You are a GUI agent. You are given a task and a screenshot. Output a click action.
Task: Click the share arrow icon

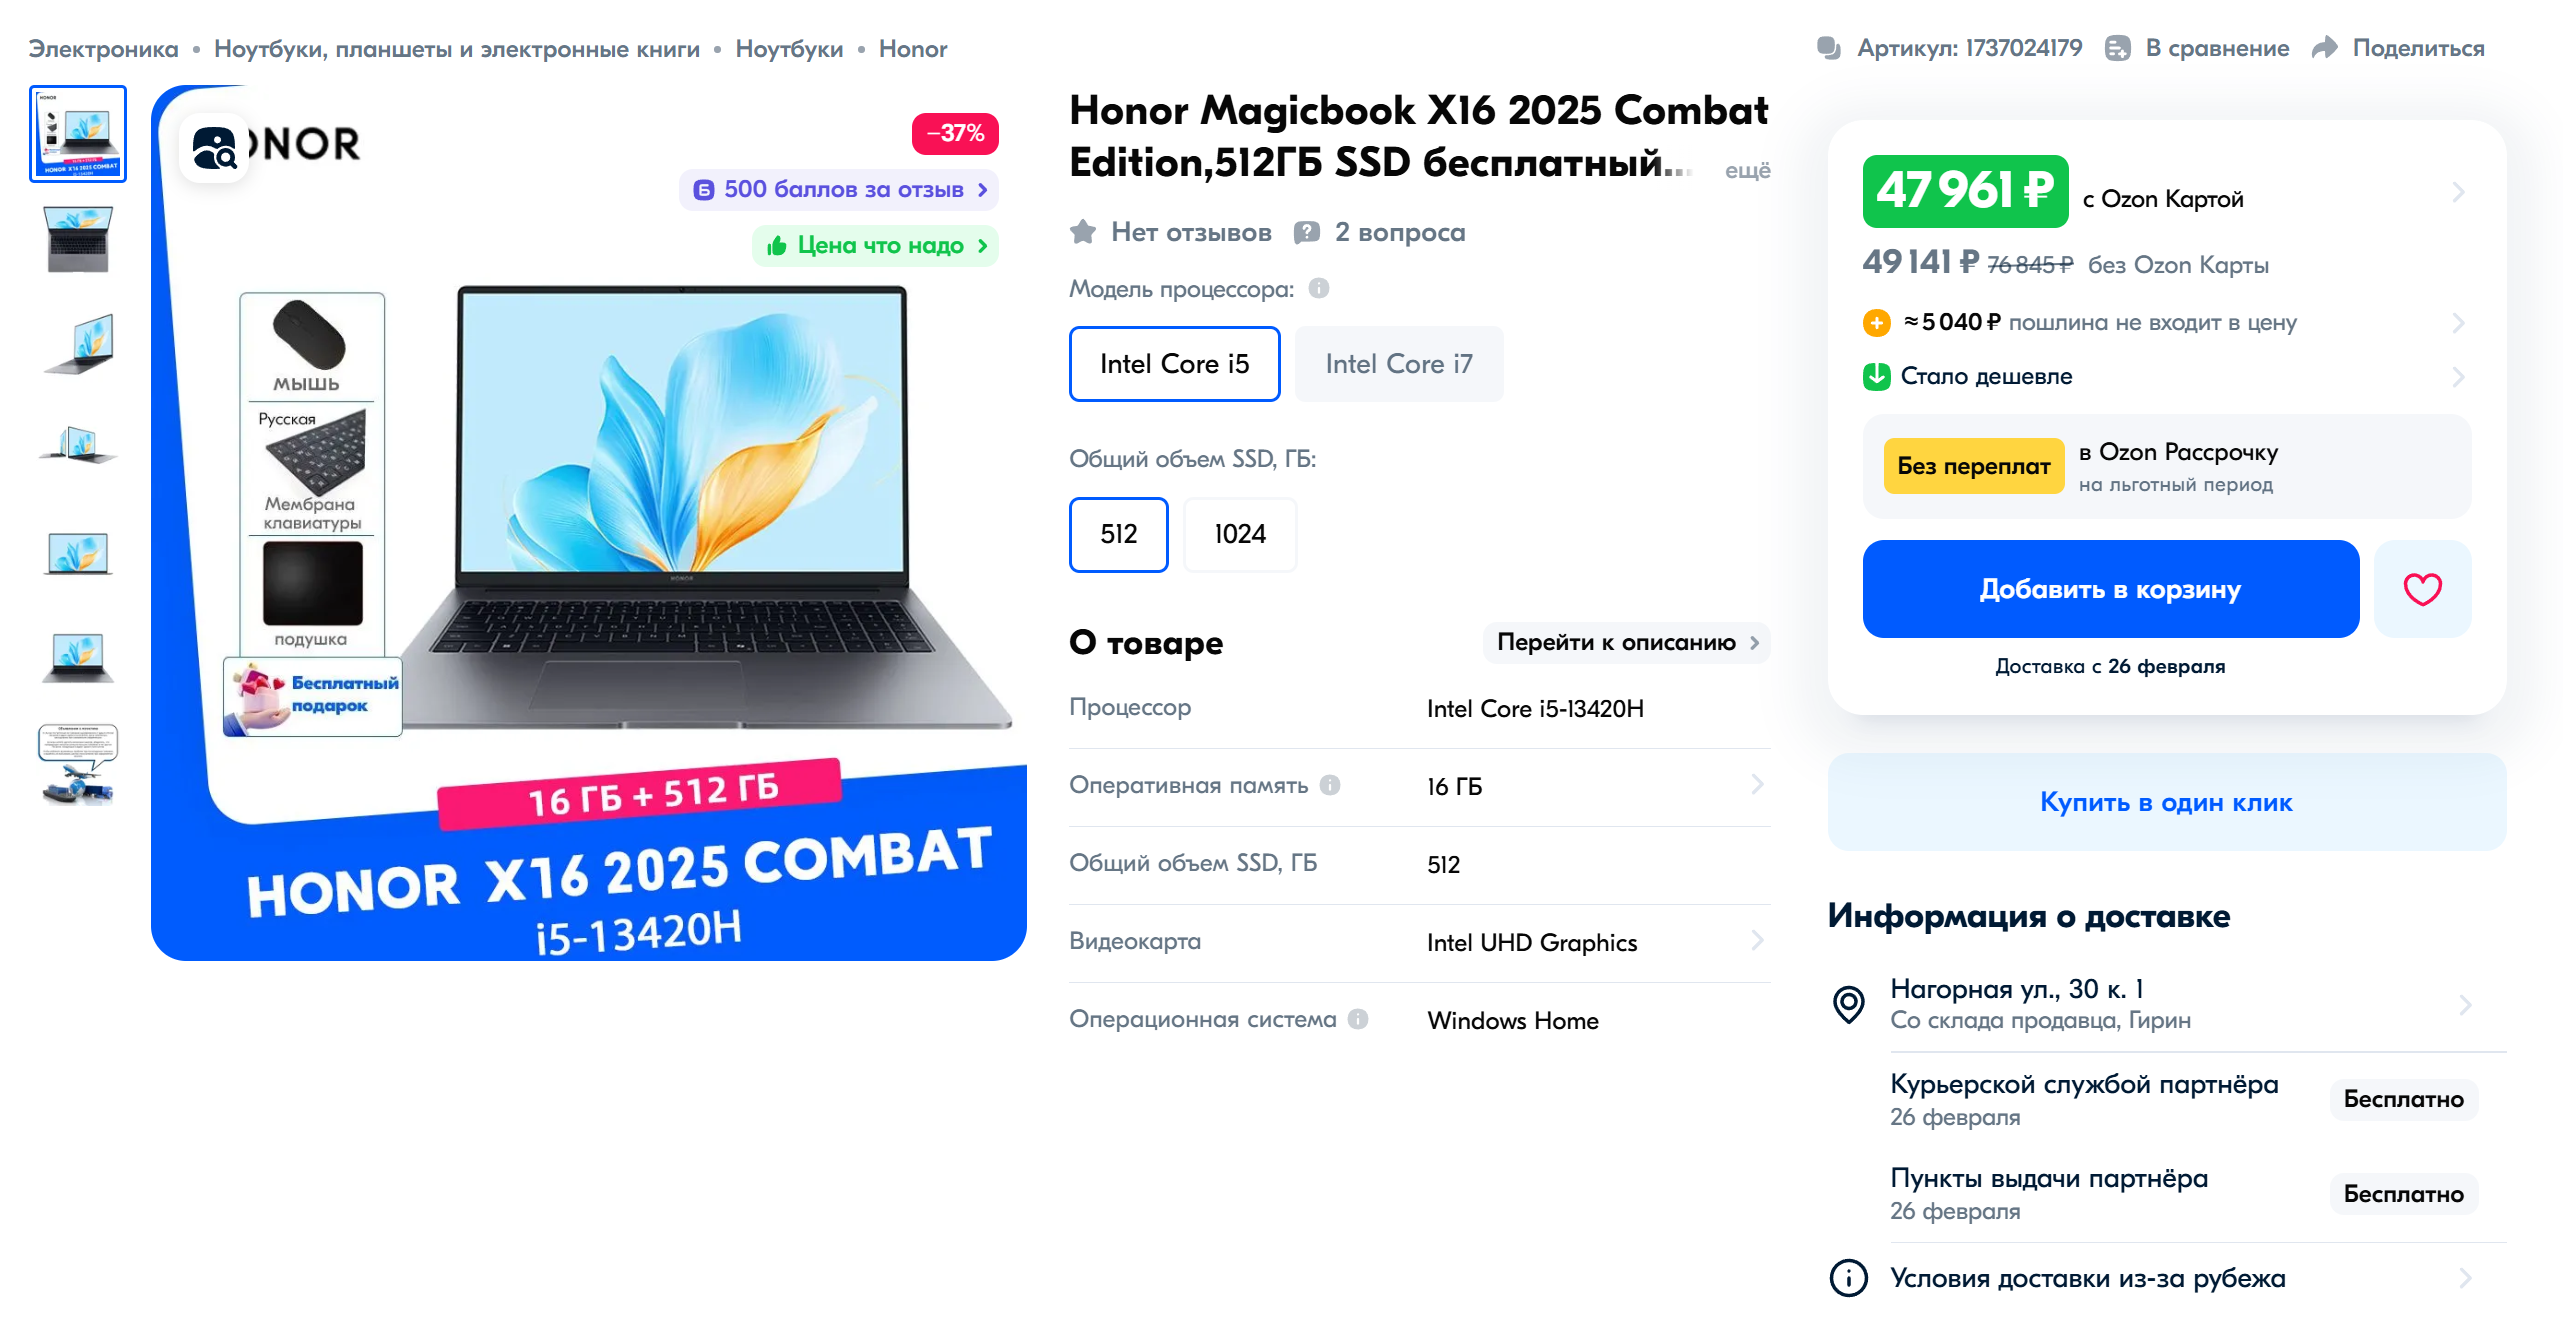click(2325, 48)
